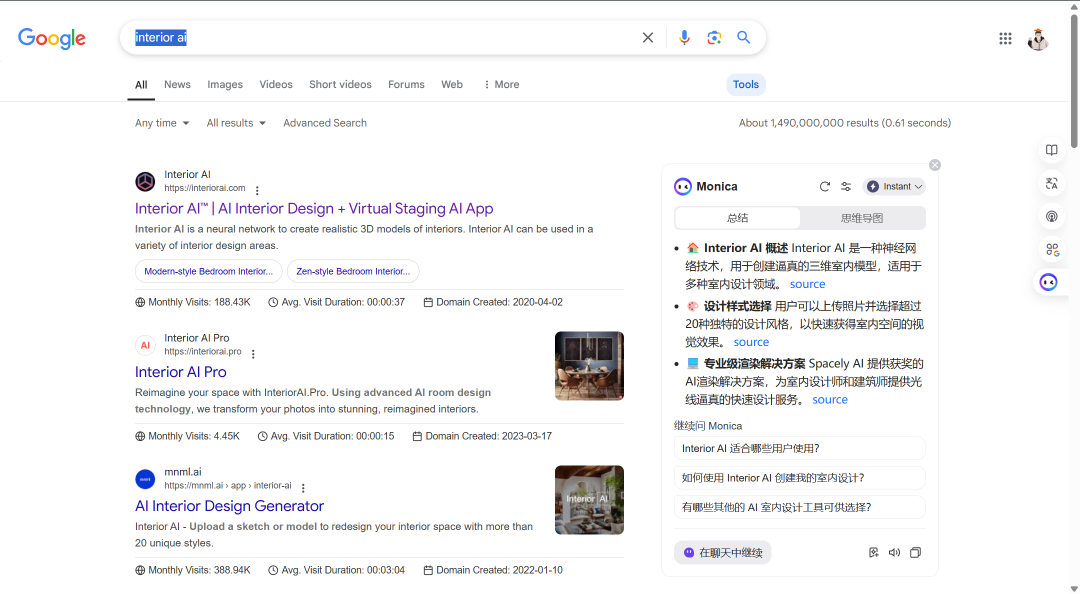Click the Monica save-to-memo icon

873,553
